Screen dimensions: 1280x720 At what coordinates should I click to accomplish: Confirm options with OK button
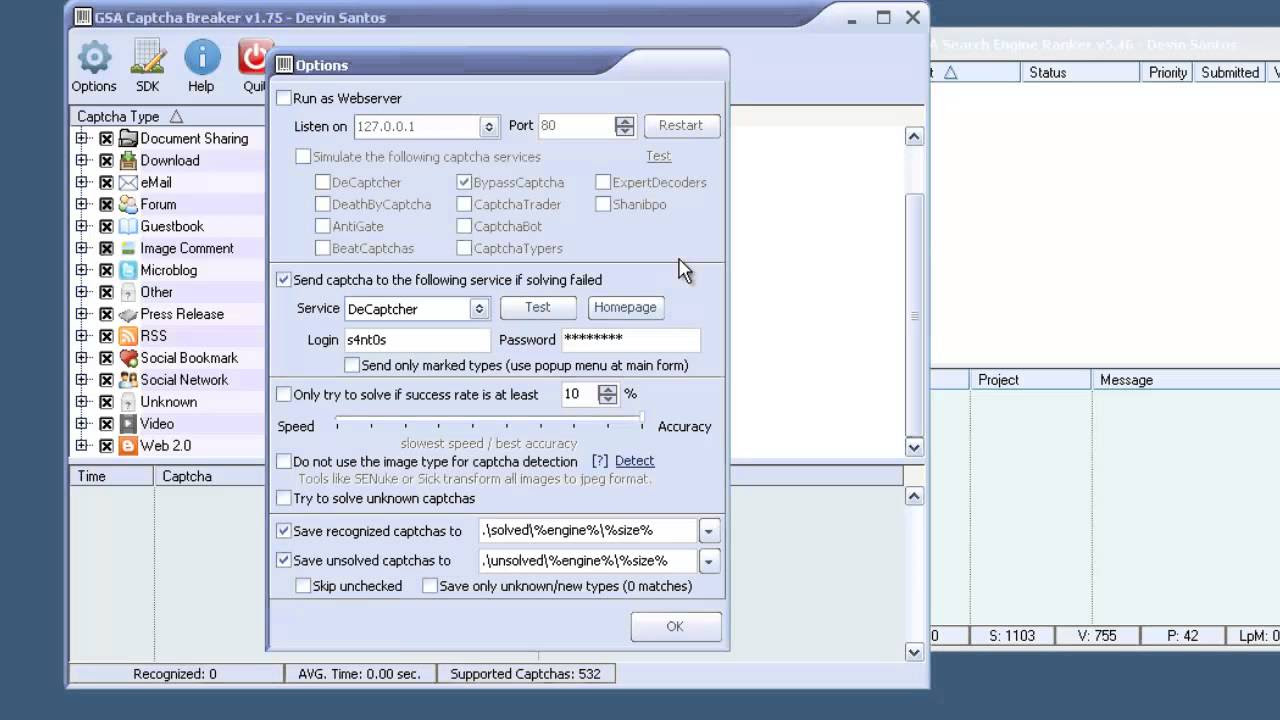(x=675, y=626)
